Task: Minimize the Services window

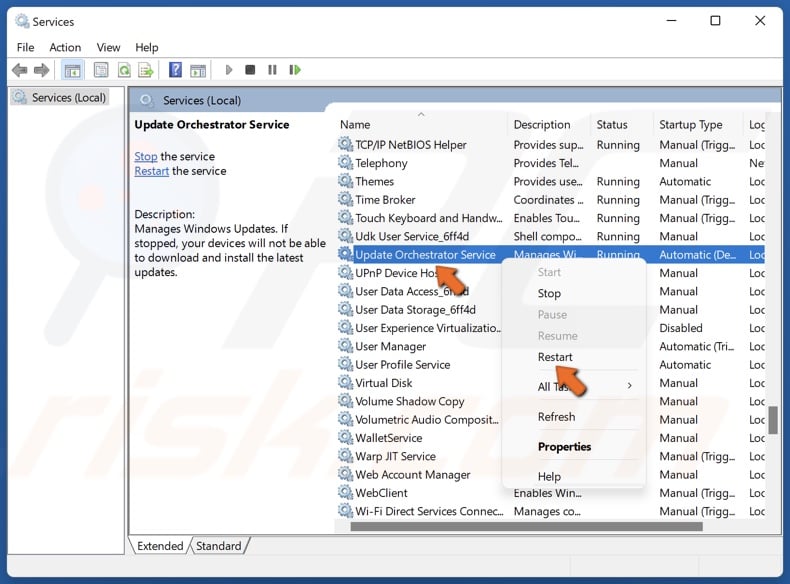Action: (x=671, y=21)
